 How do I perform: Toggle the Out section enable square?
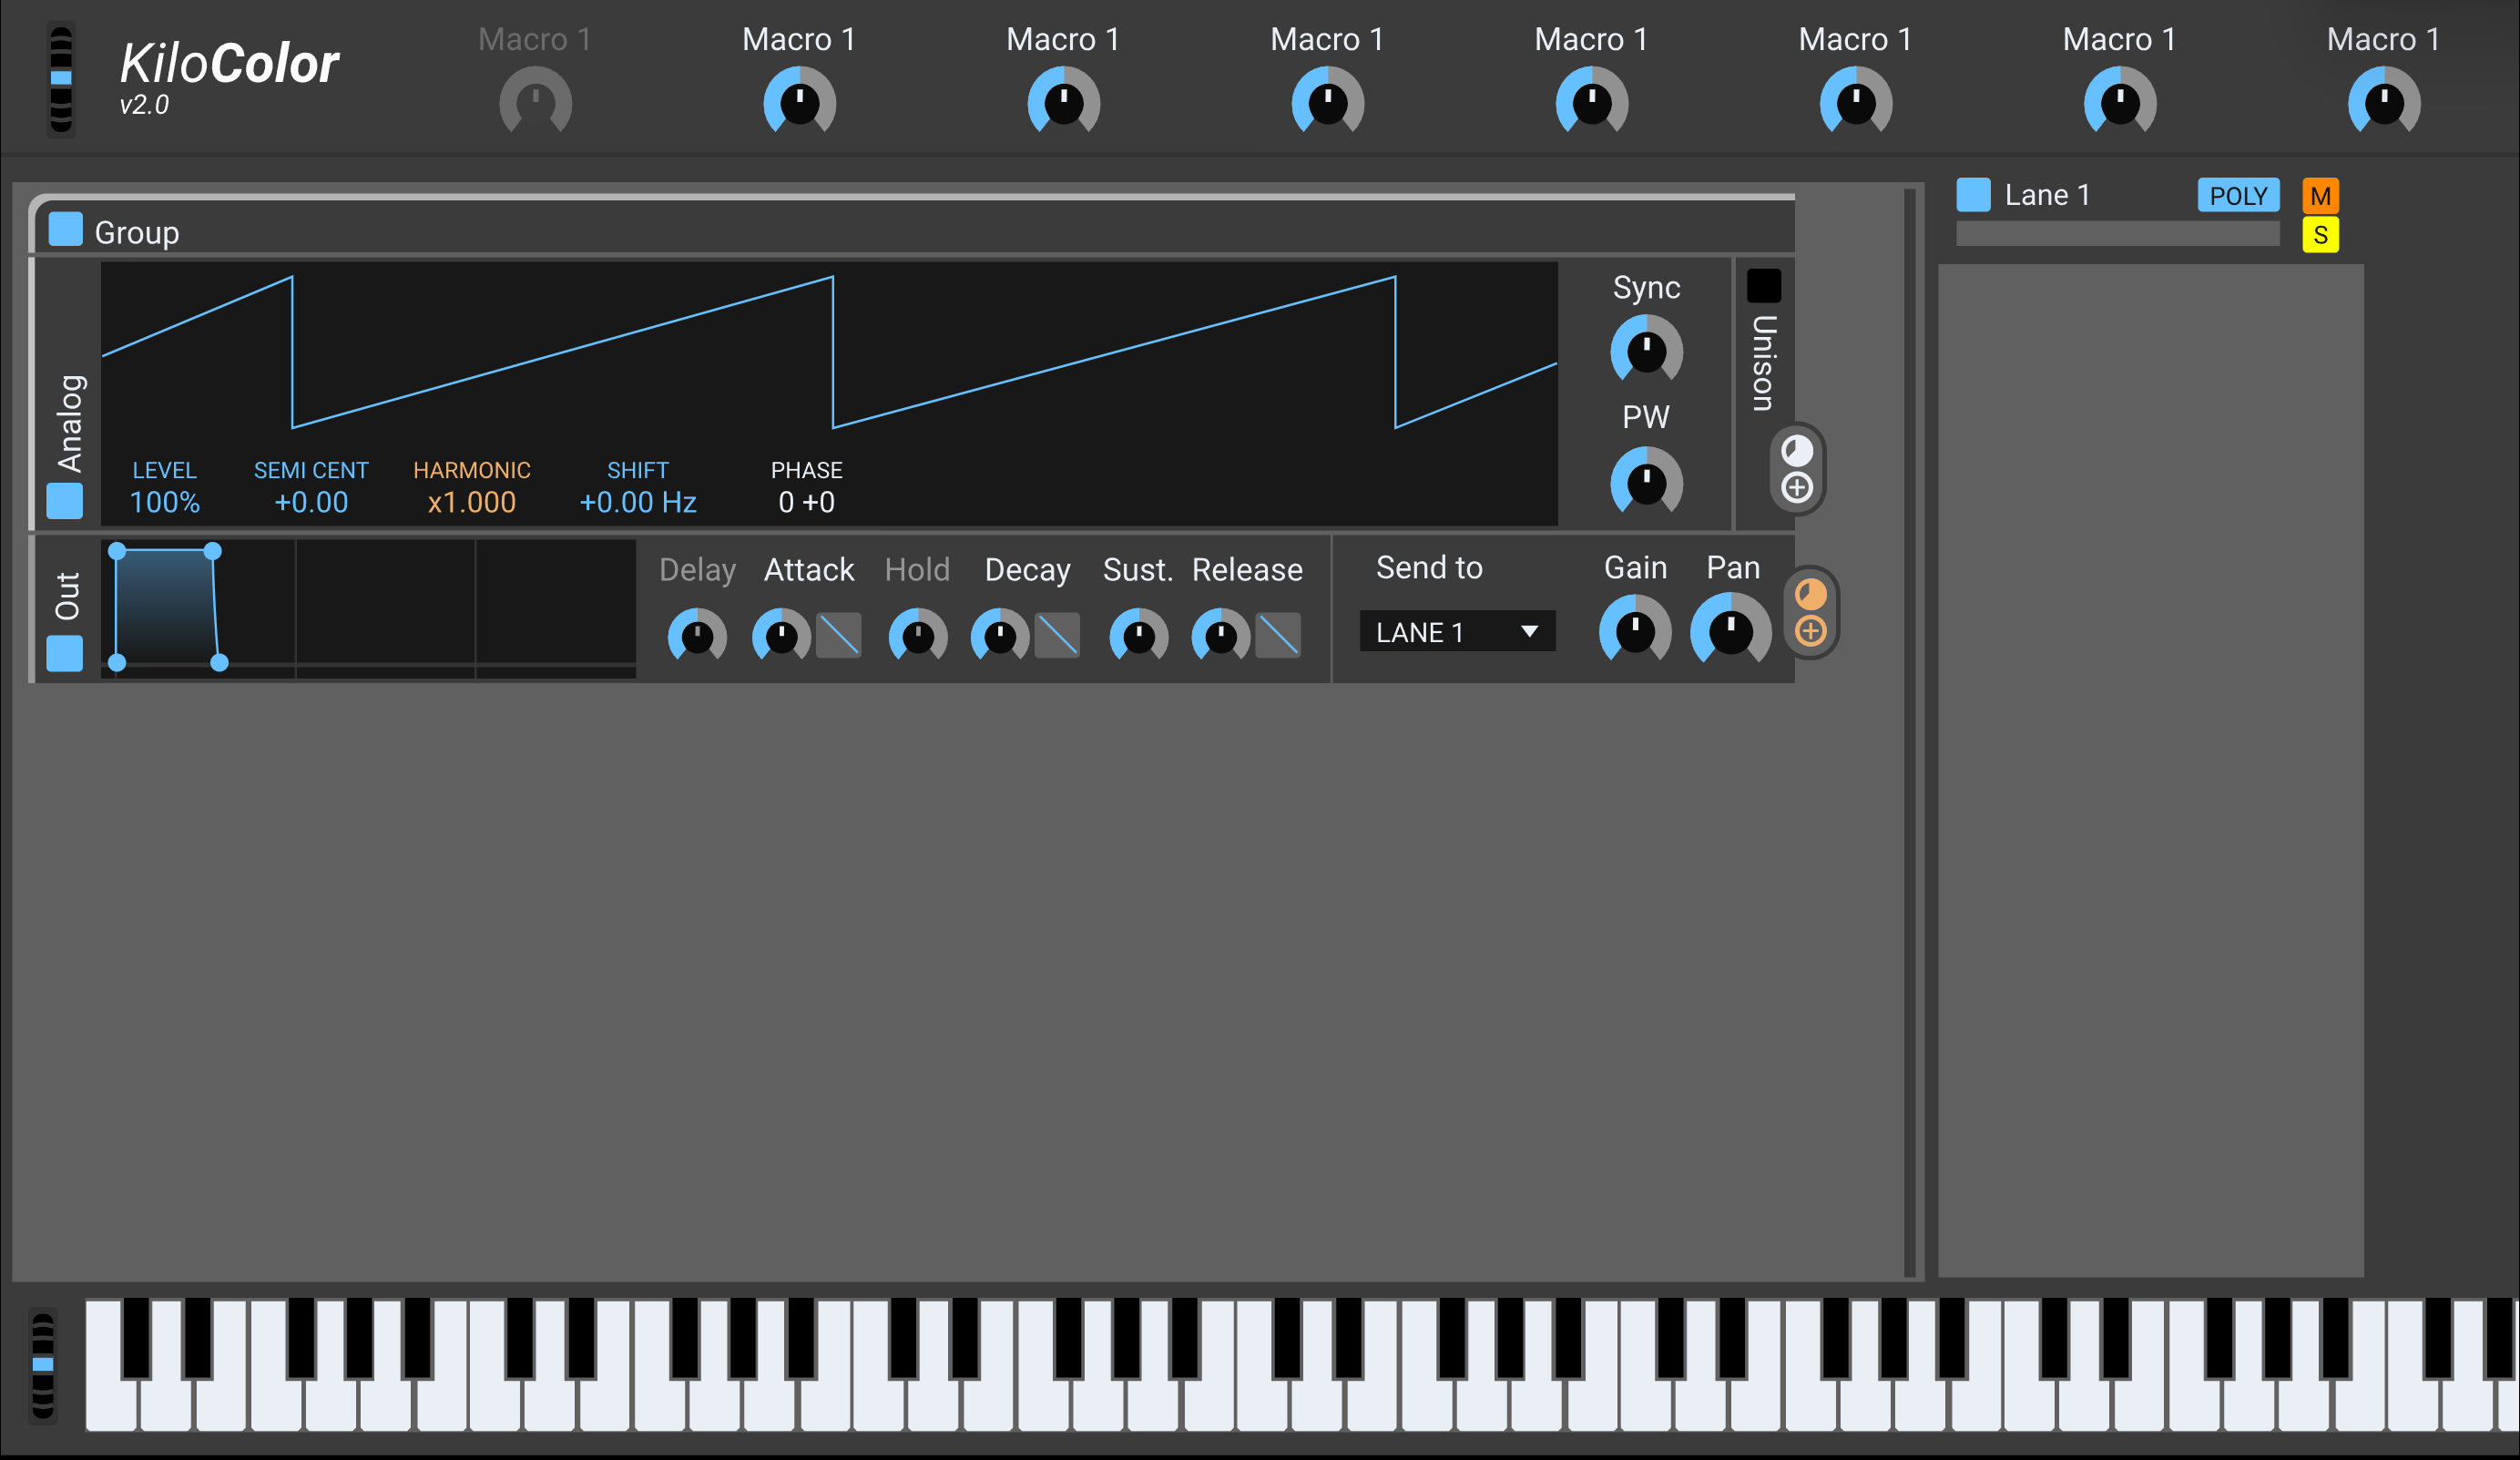click(x=65, y=654)
